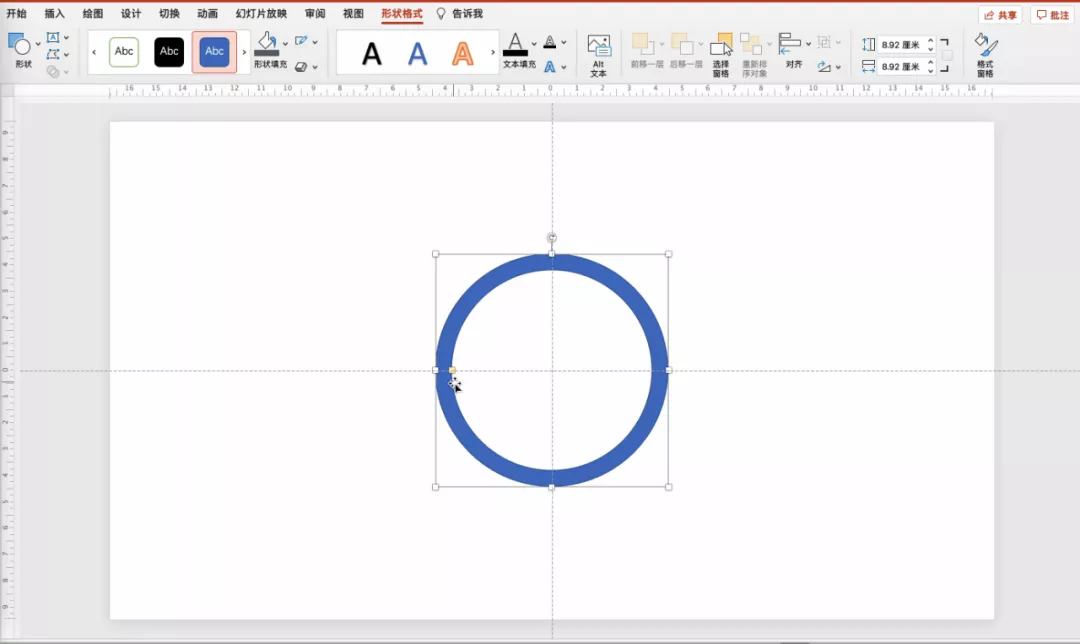Click the disabled group objects icon
The width and height of the screenshot is (1080, 644).
tap(824, 42)
